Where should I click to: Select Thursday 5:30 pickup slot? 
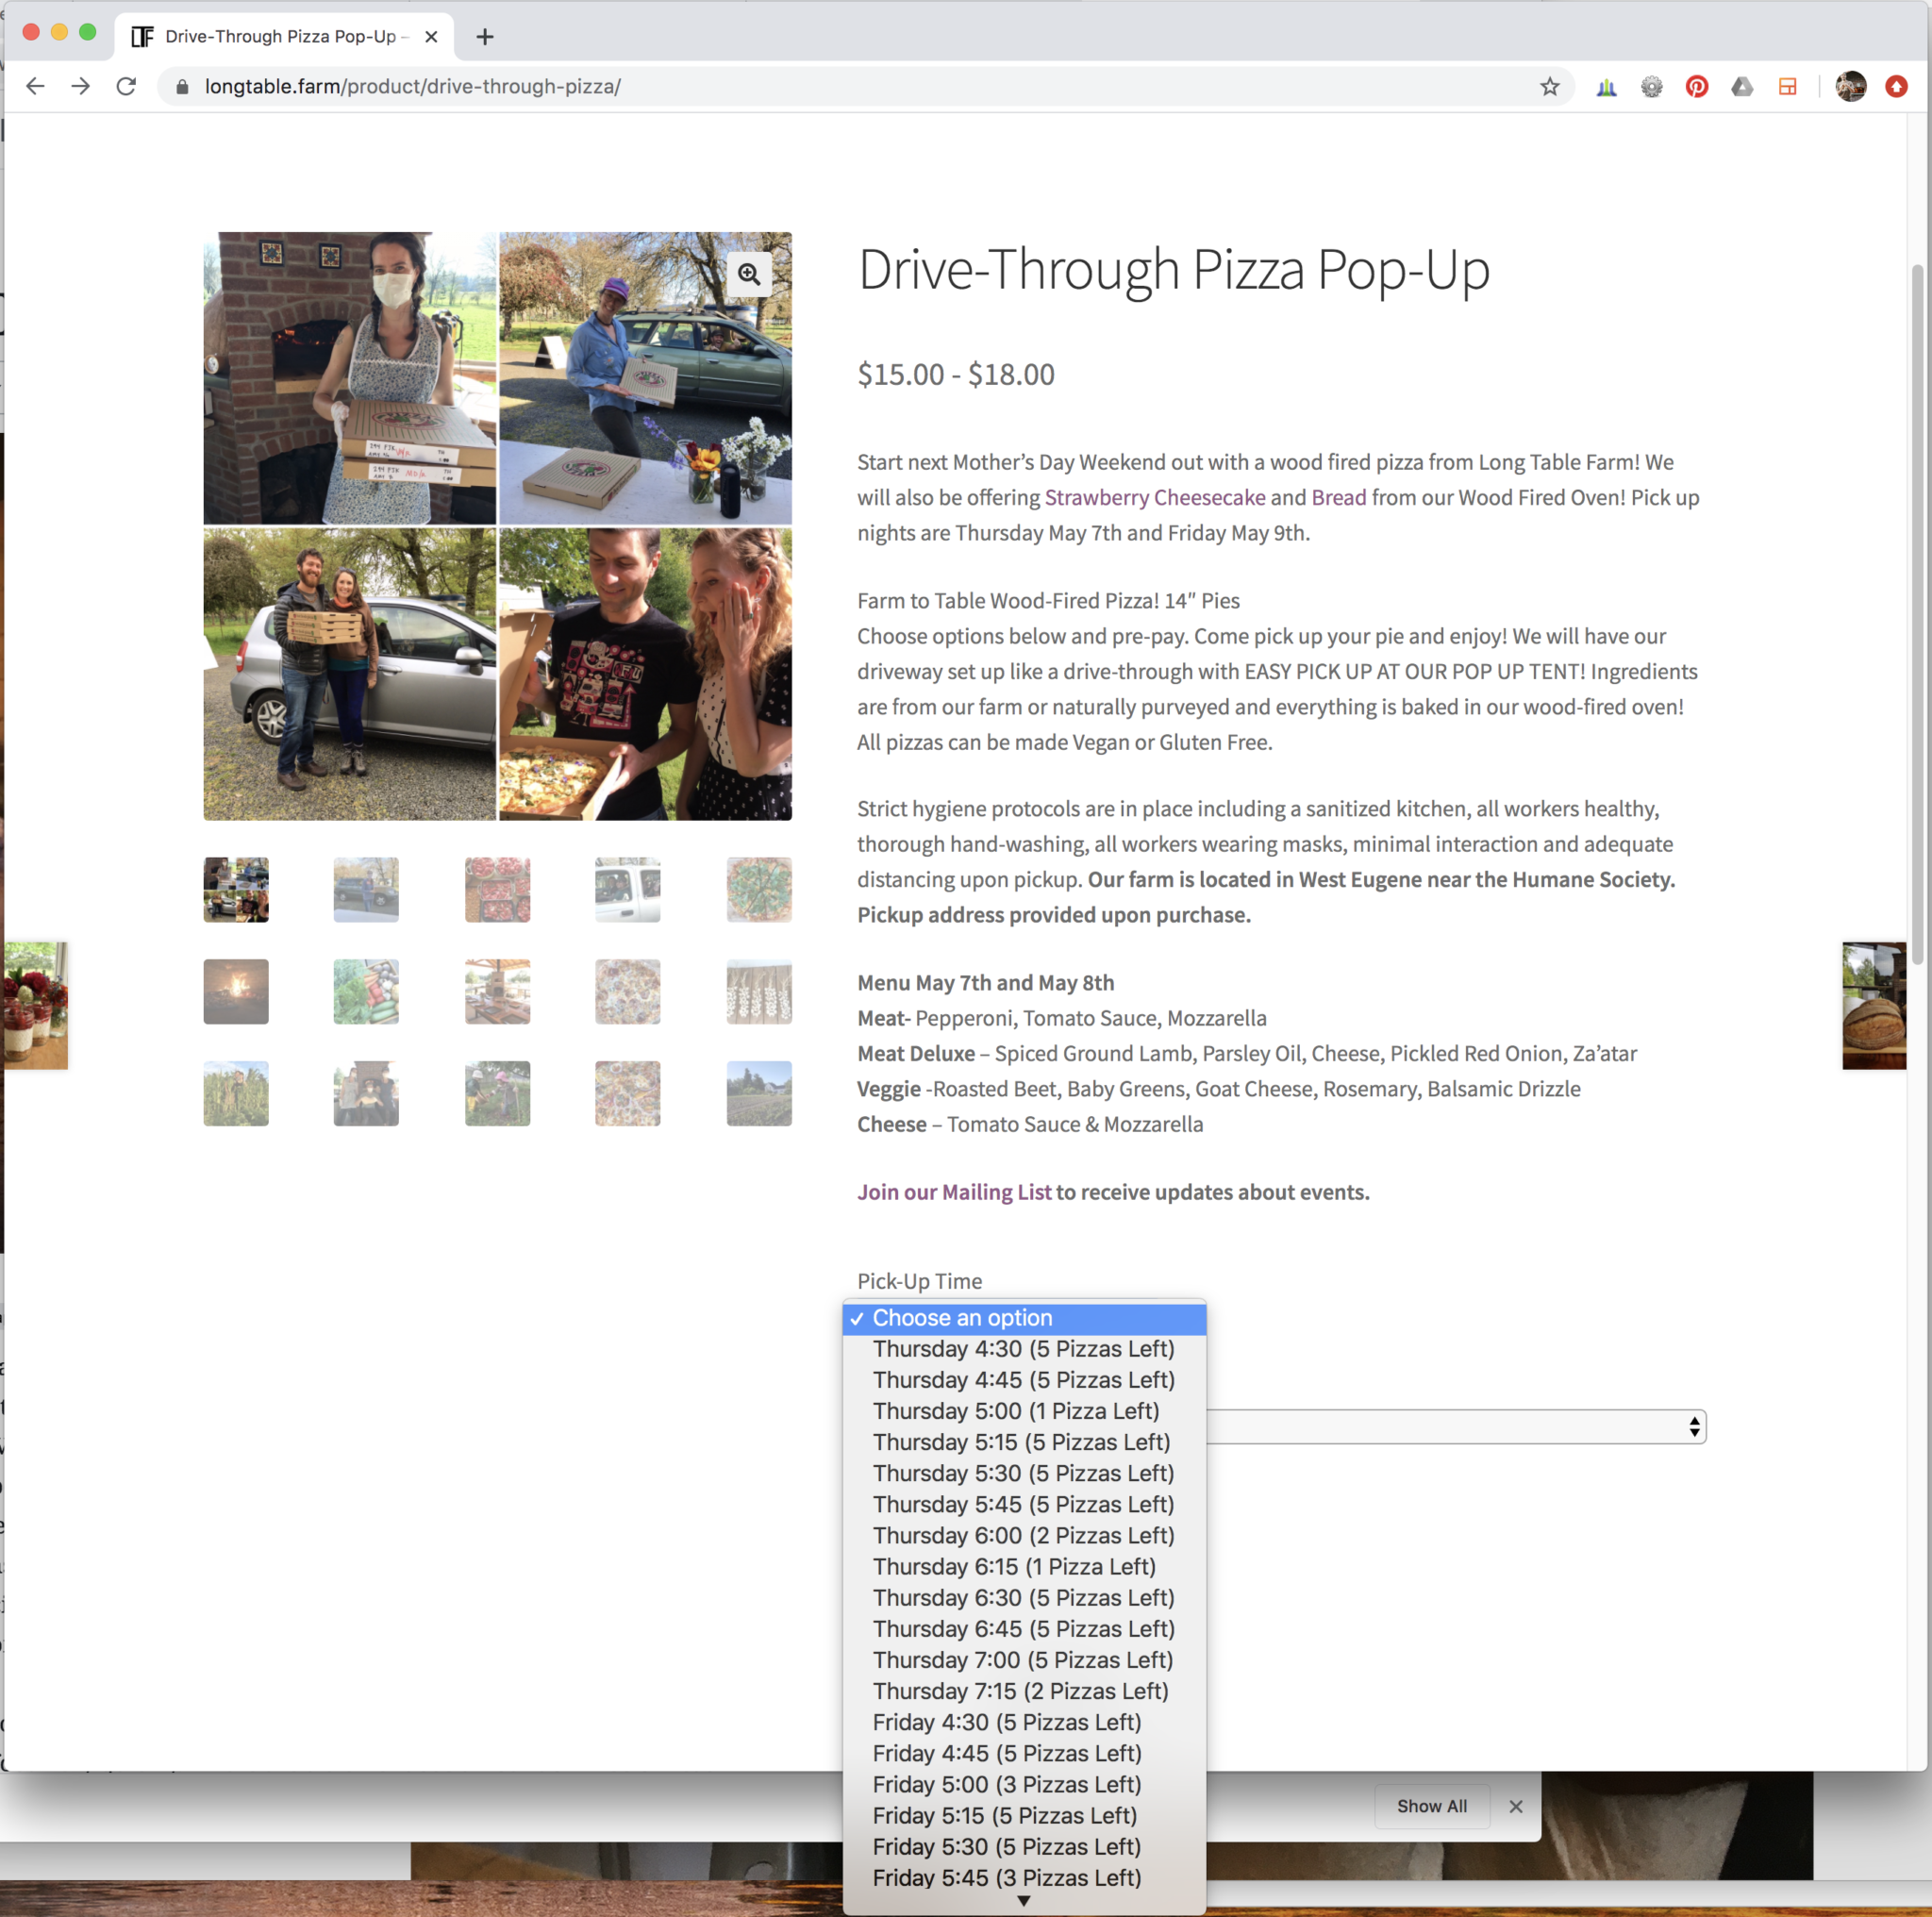click(x=1024, y=1473)
